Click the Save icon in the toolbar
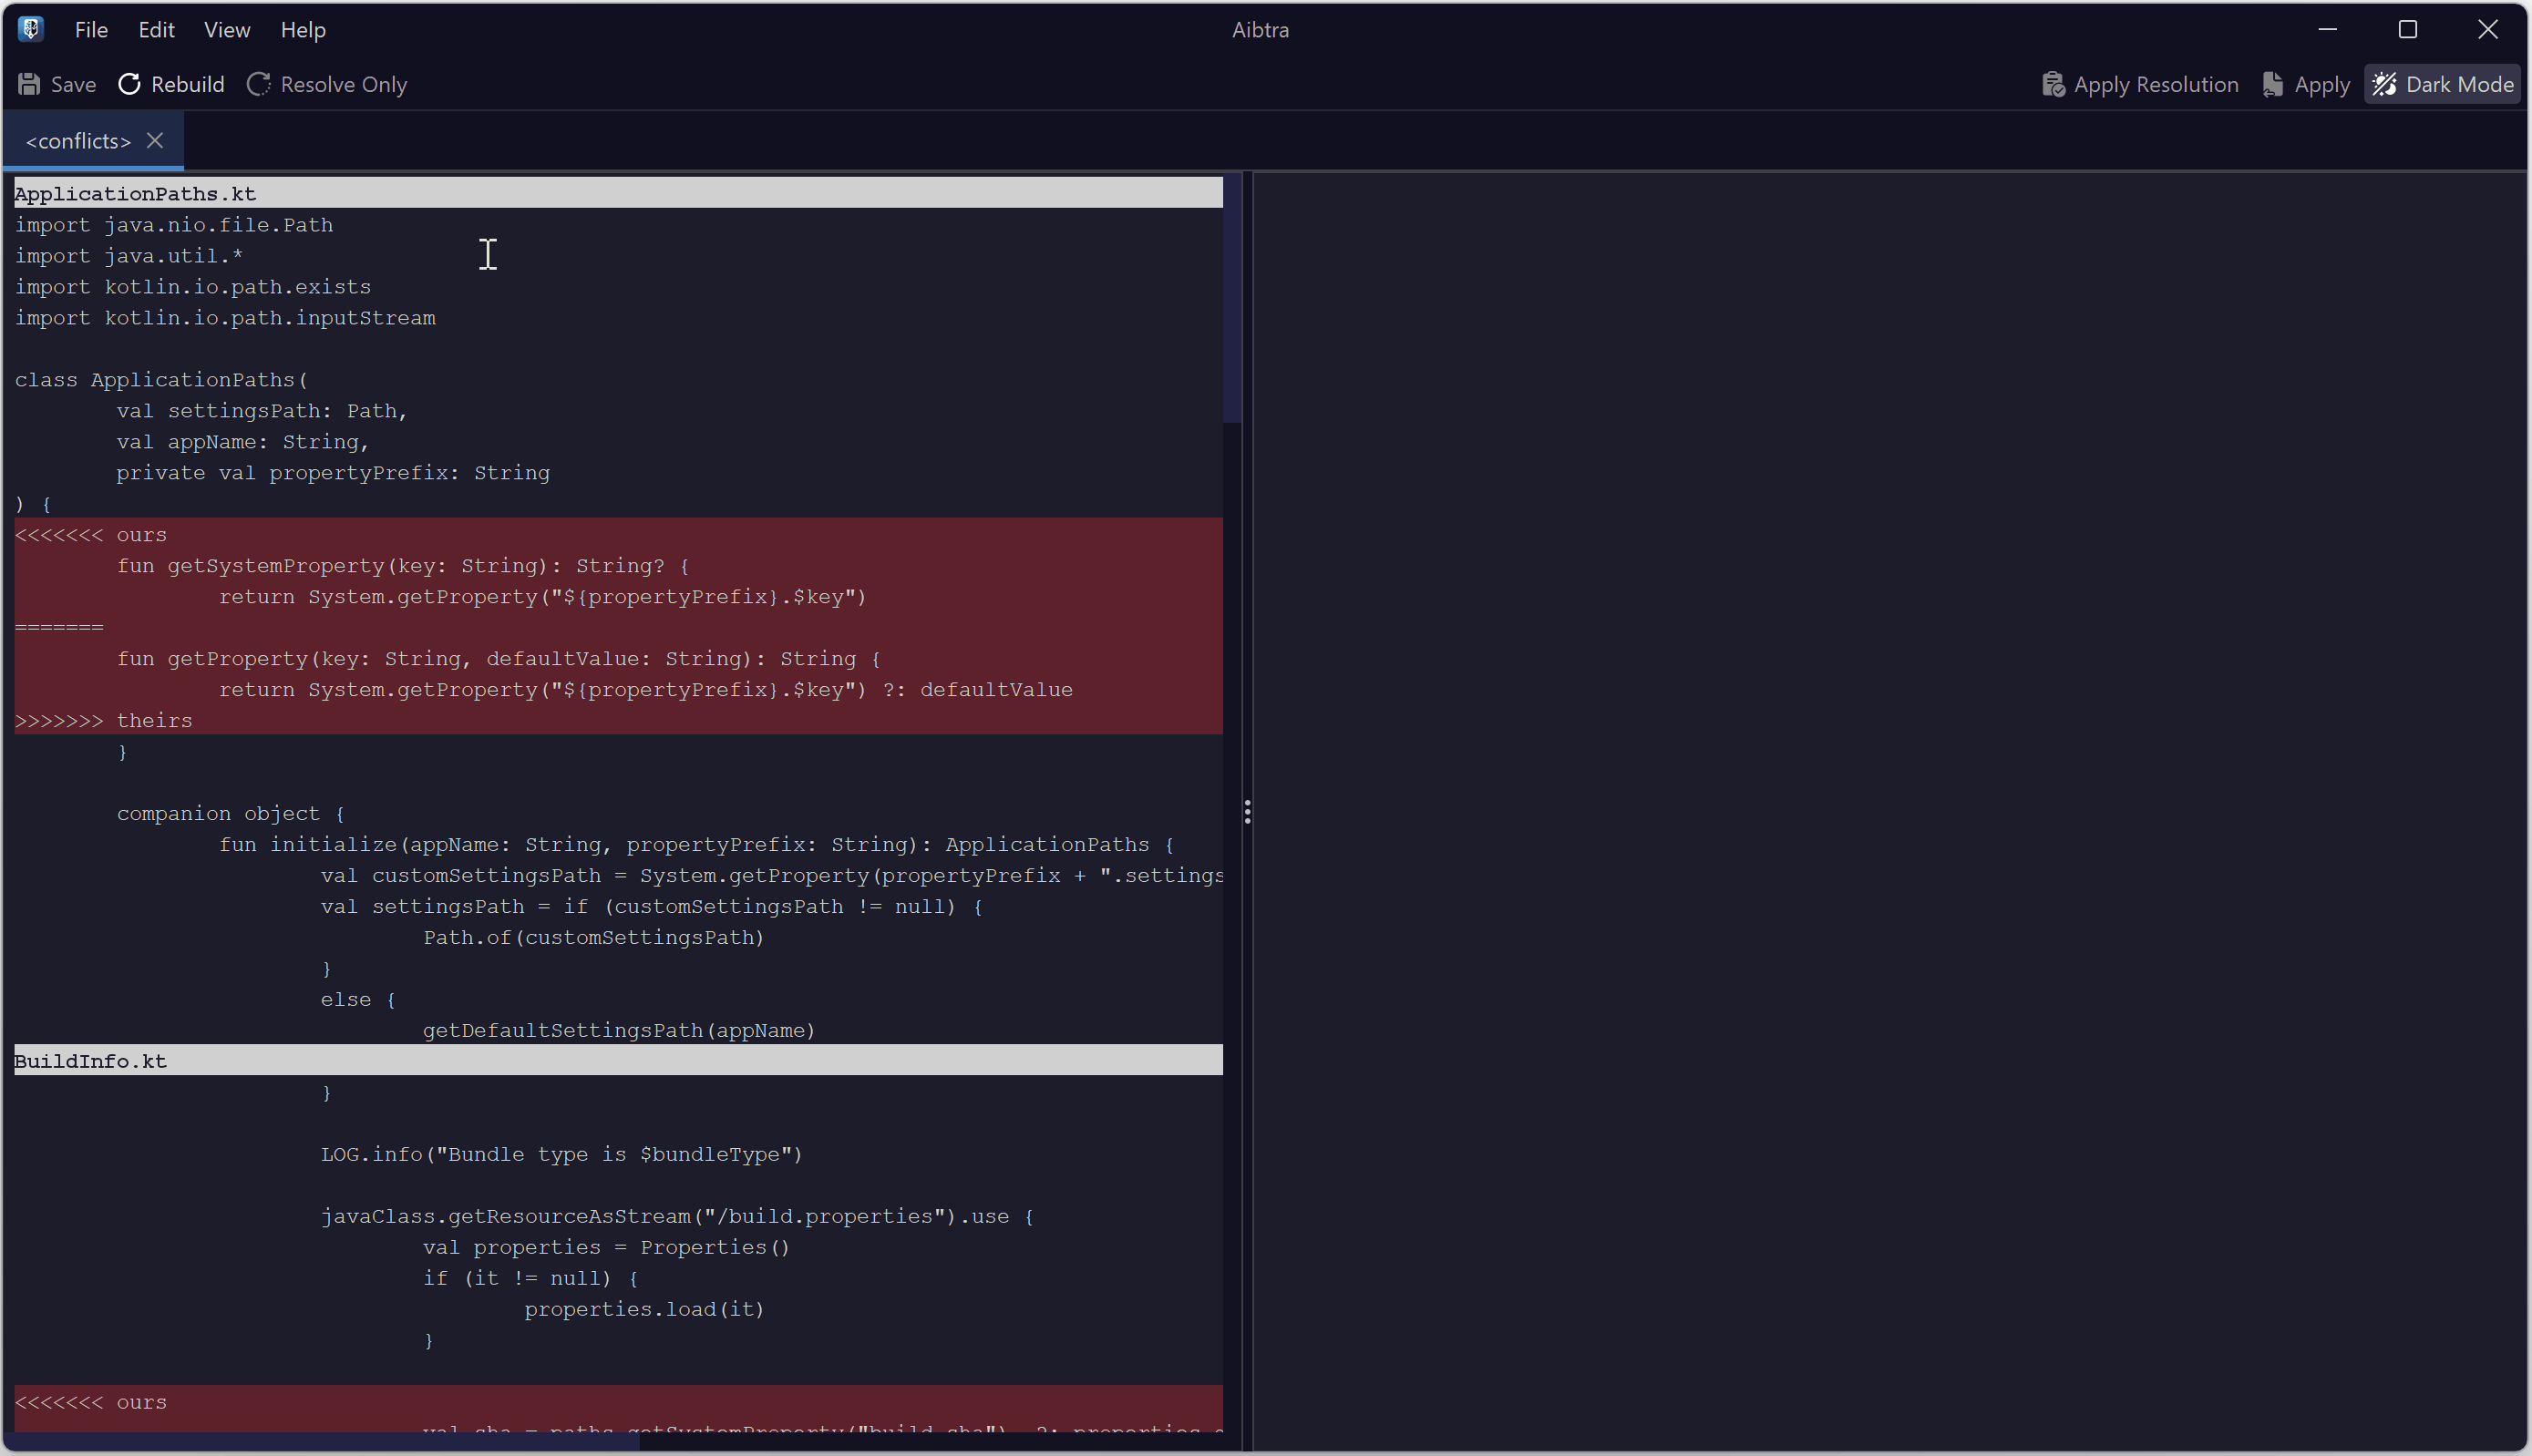This screenshot has width=2532, height=1456. (x=28, y=84)
